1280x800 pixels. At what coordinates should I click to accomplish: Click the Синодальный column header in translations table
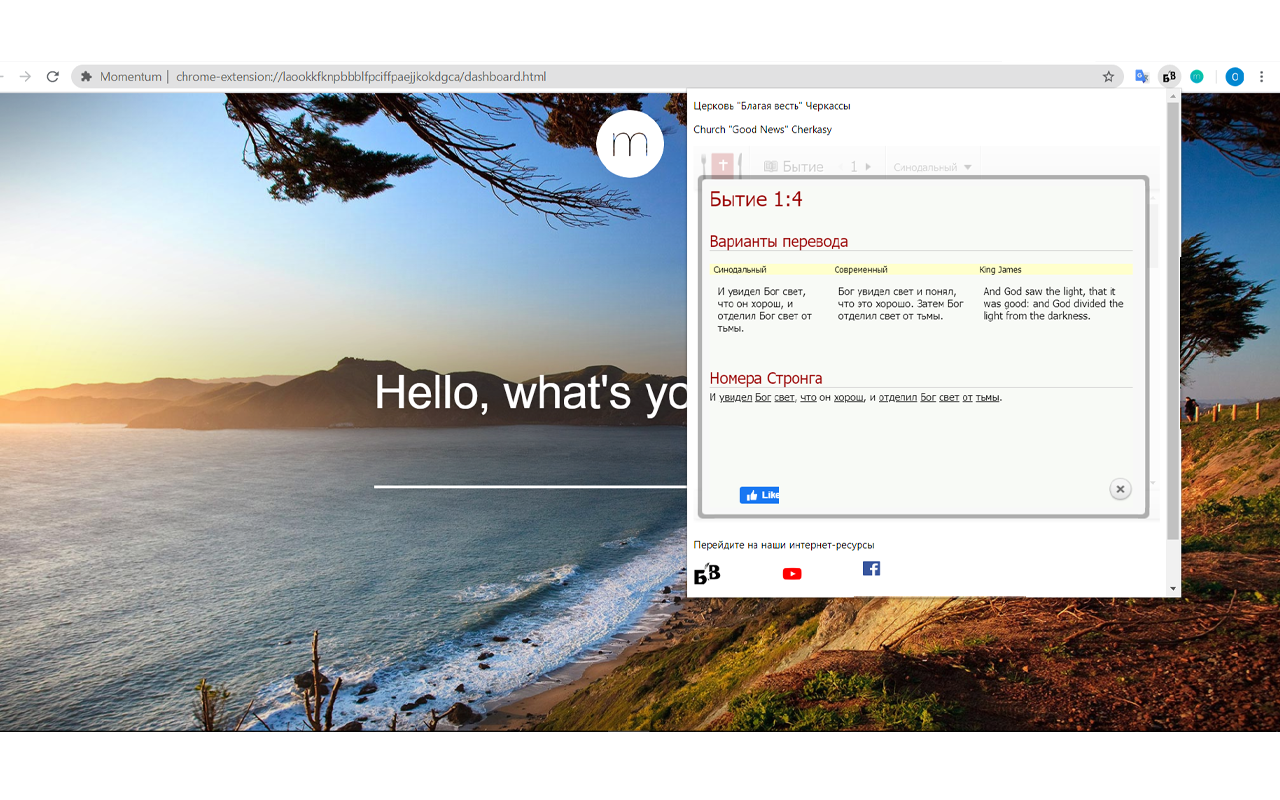coord(740,269)
